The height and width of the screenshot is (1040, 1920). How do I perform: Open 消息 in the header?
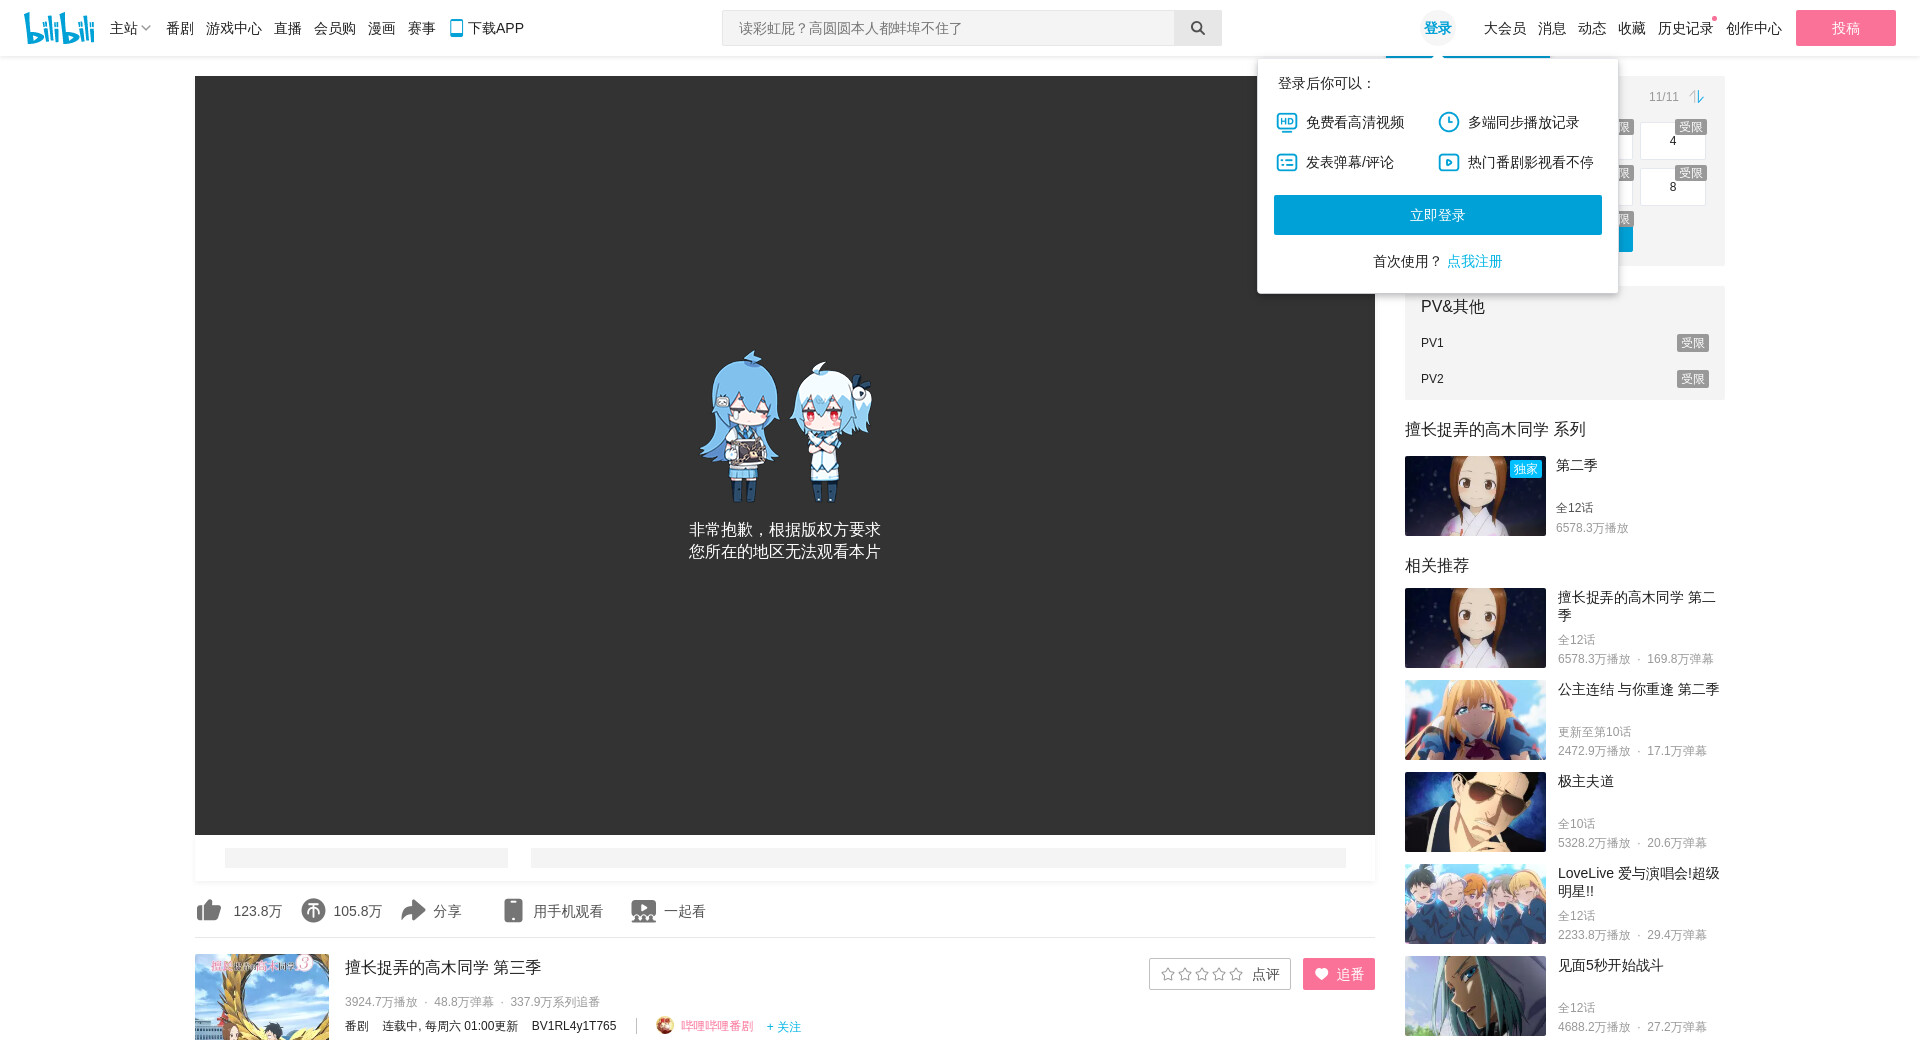pos(1552,28)
